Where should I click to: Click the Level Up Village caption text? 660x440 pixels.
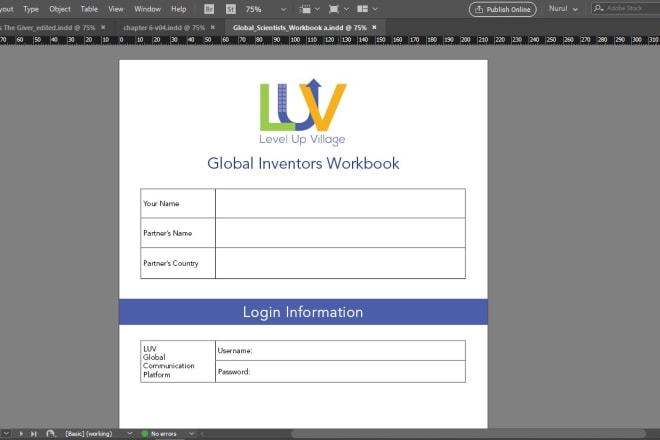click(x=302, y=139)
